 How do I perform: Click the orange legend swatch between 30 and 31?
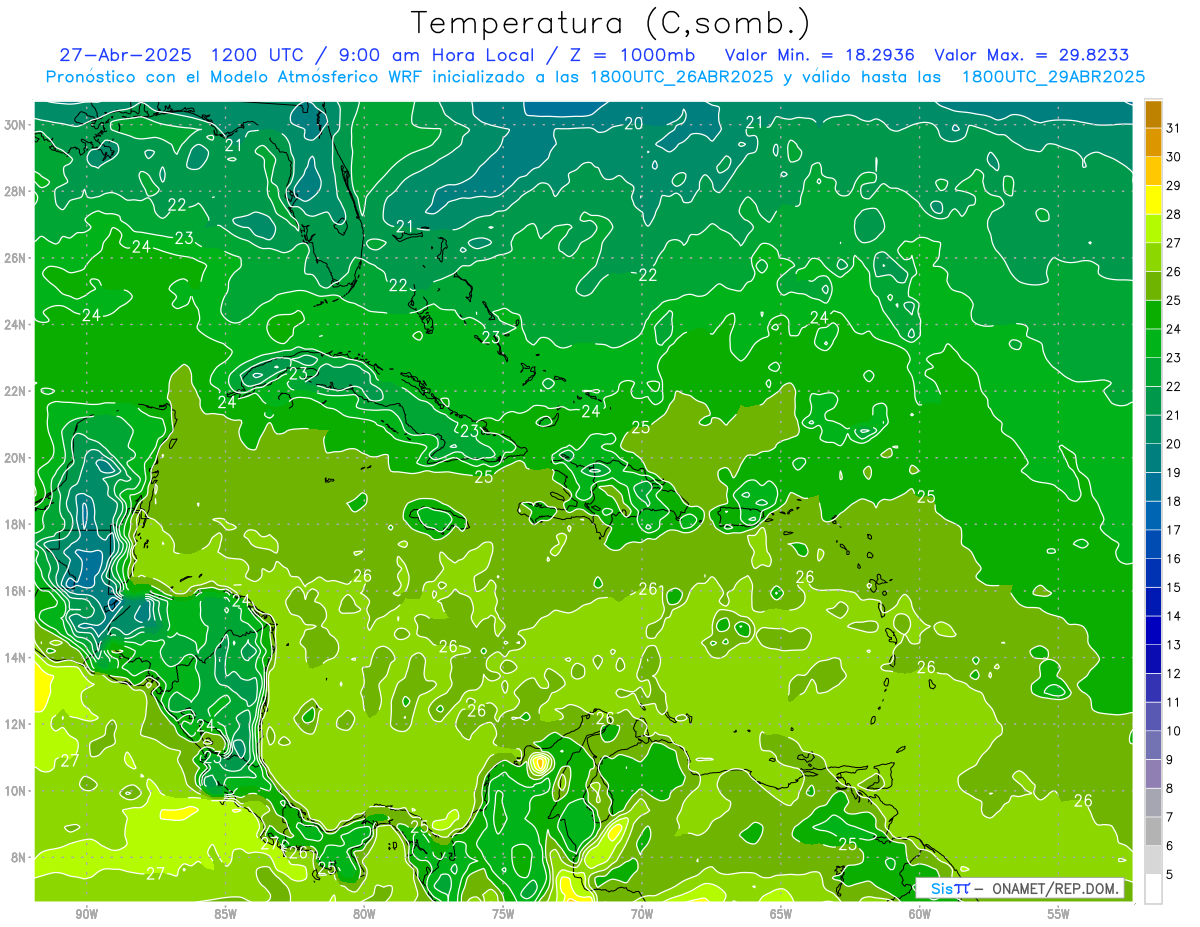pyautogui.click(x=1153, y=143)
